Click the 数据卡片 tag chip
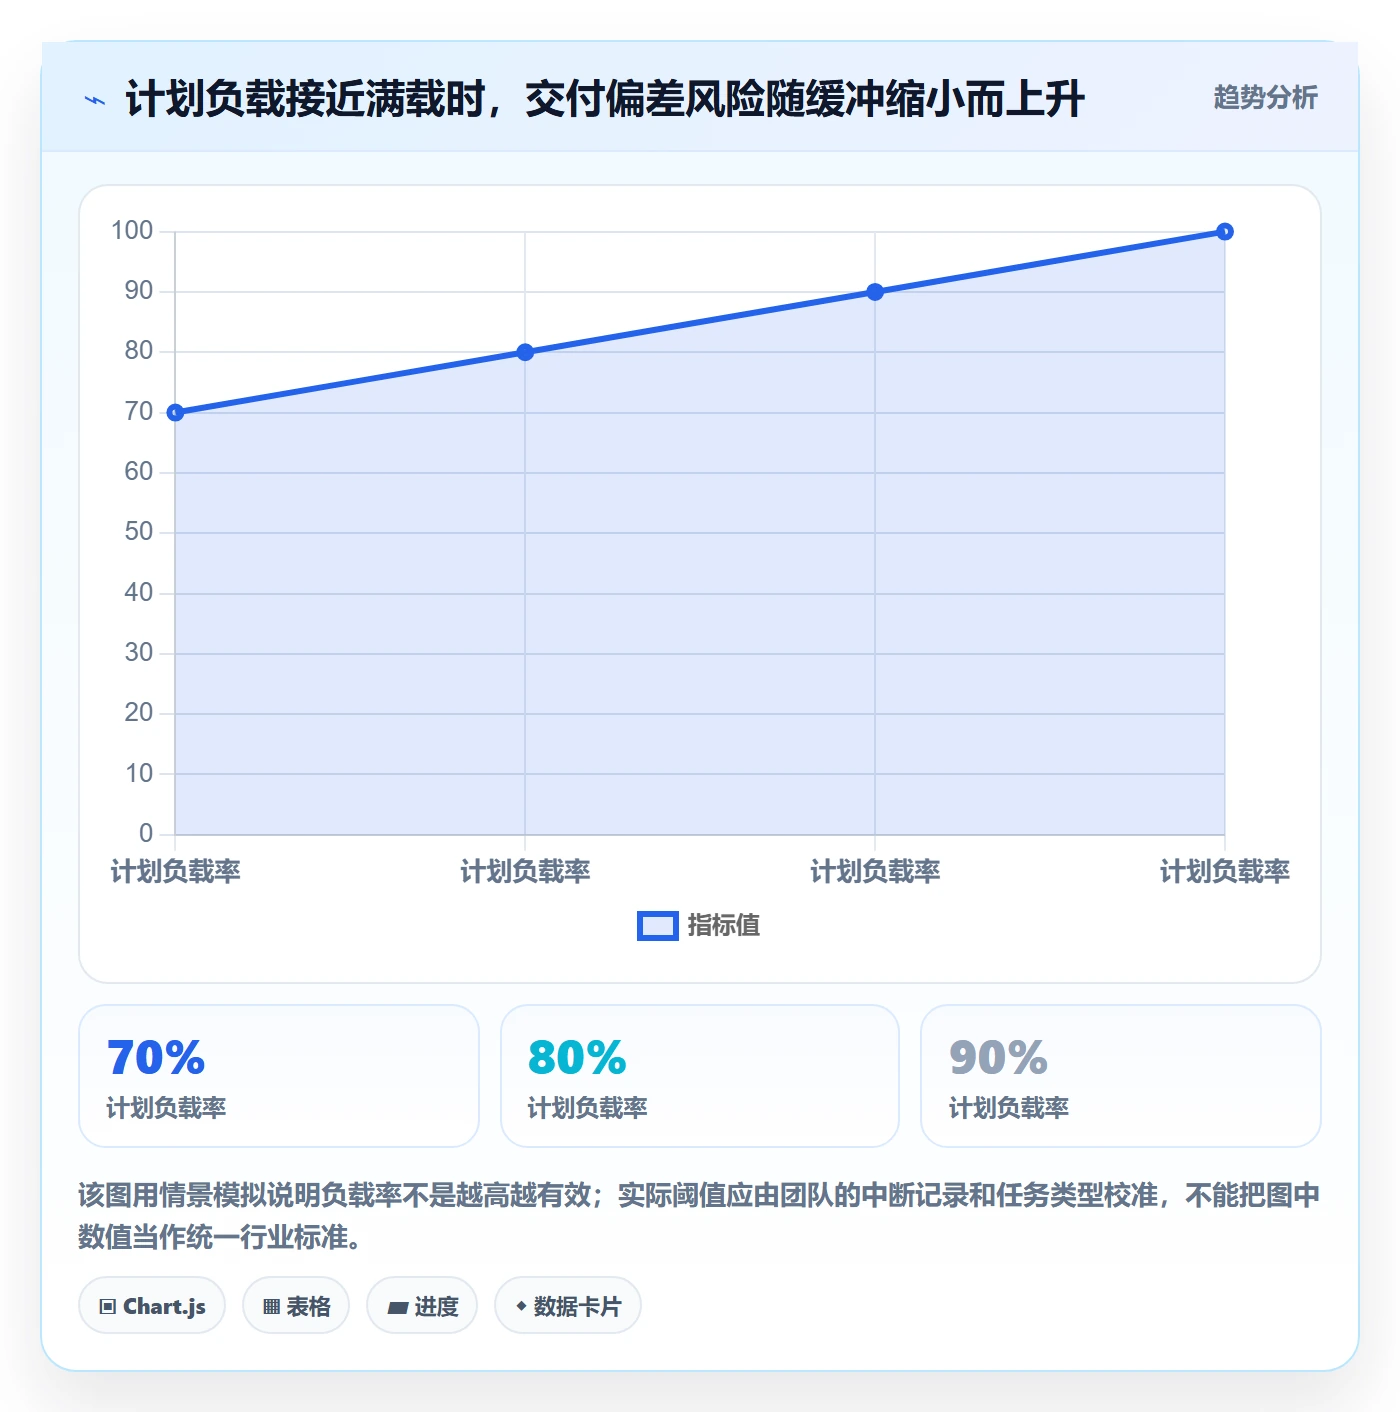The width and height of the screenshot is (1400, 1412). [x=568, y=1306]
